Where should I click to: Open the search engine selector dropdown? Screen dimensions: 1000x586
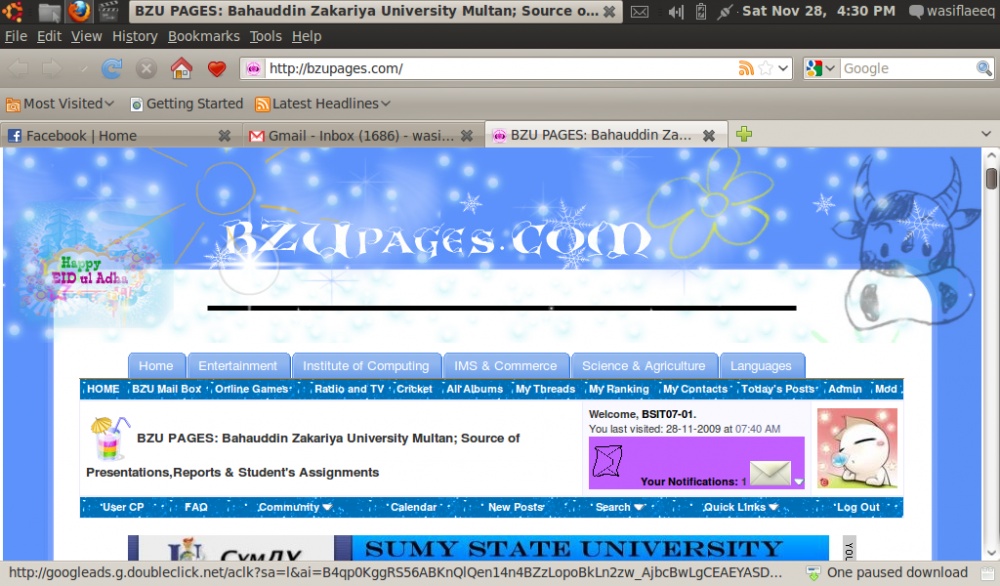(x=821, y=69)
